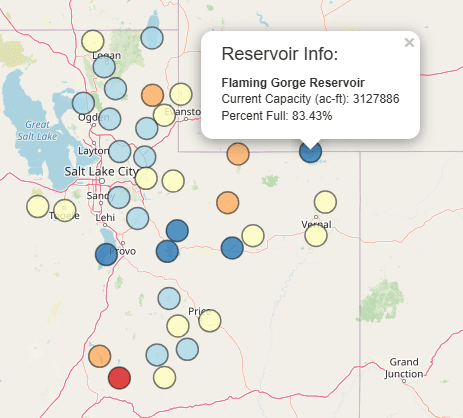This screenshot has height=418, width=463.
Task: Click the light blue marker right of the Ogden label
Action: tap(110, 119)
